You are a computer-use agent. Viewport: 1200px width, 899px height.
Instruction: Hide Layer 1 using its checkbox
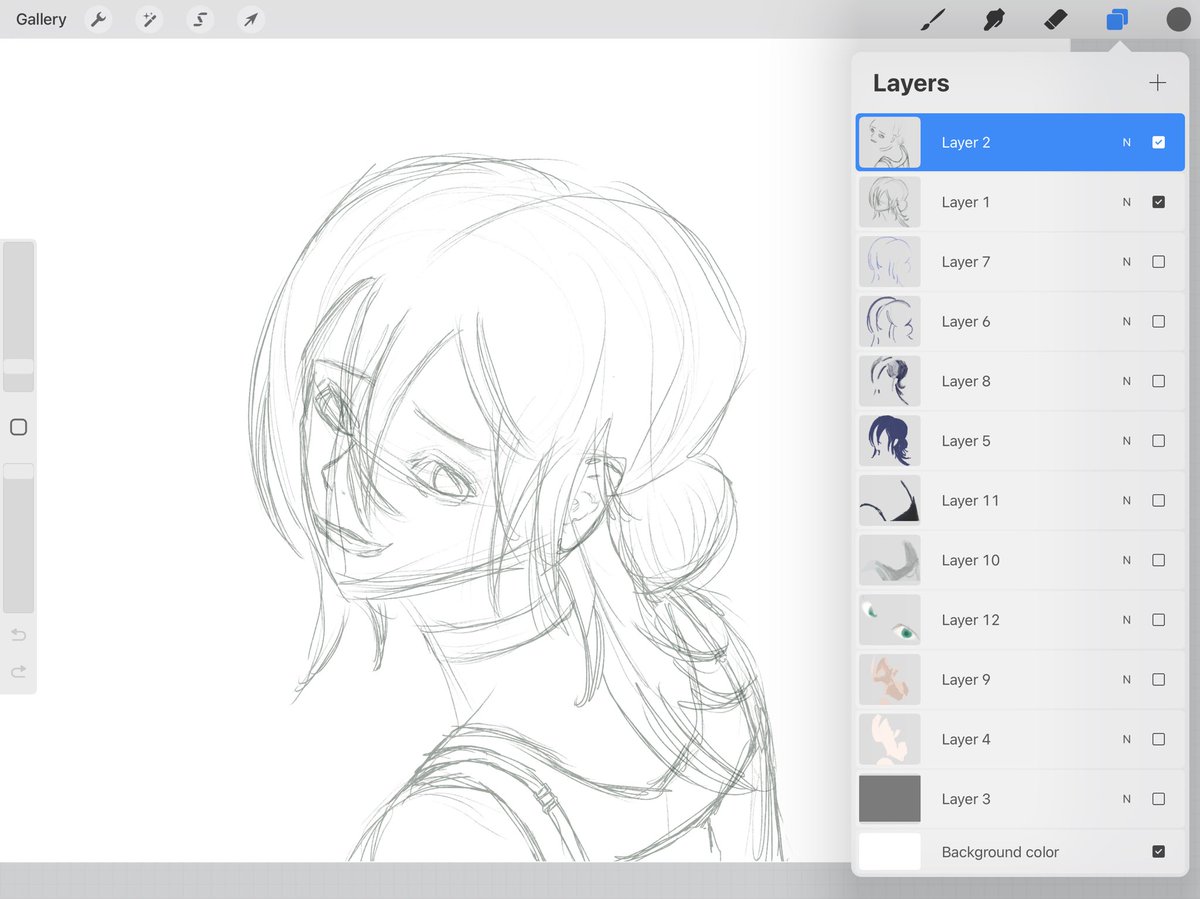(1159, 202)
